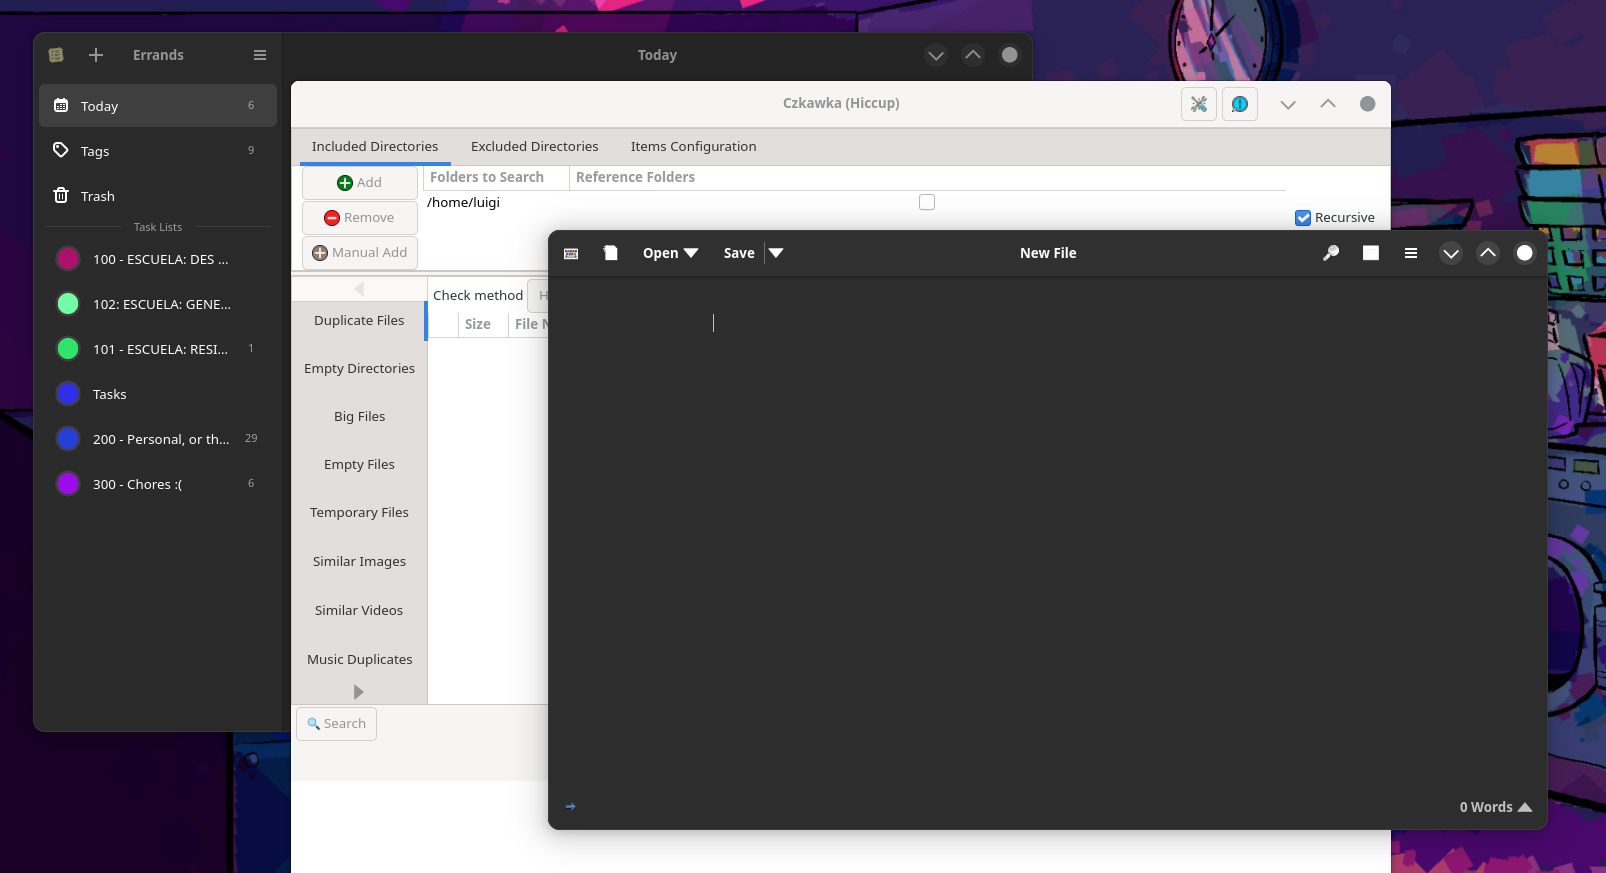Tick the reference folder checkbox for /home/luigi

(x=927, y=202)
